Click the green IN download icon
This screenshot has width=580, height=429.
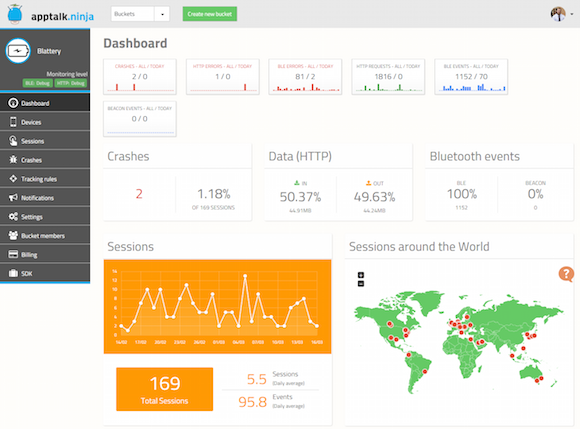pos(297,183)
